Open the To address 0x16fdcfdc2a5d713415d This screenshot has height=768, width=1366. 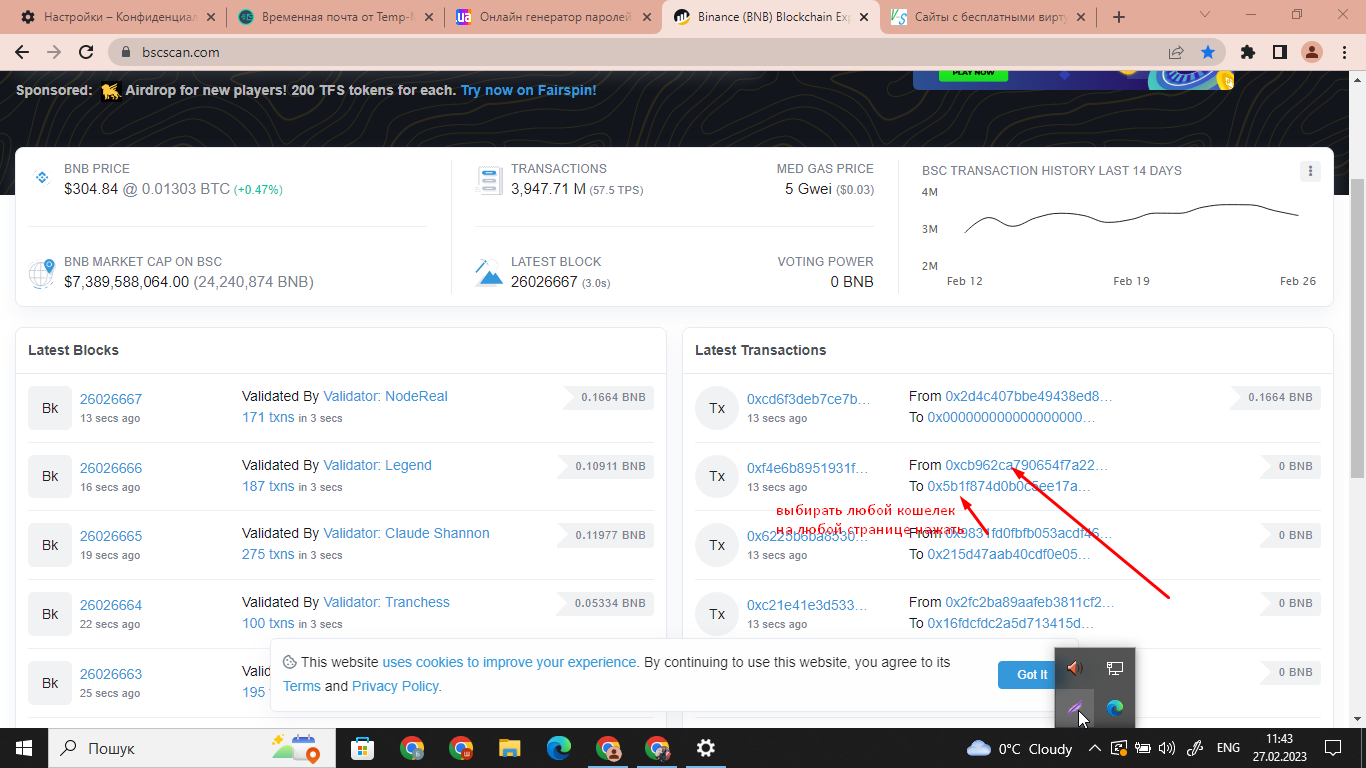[1010, 623]
